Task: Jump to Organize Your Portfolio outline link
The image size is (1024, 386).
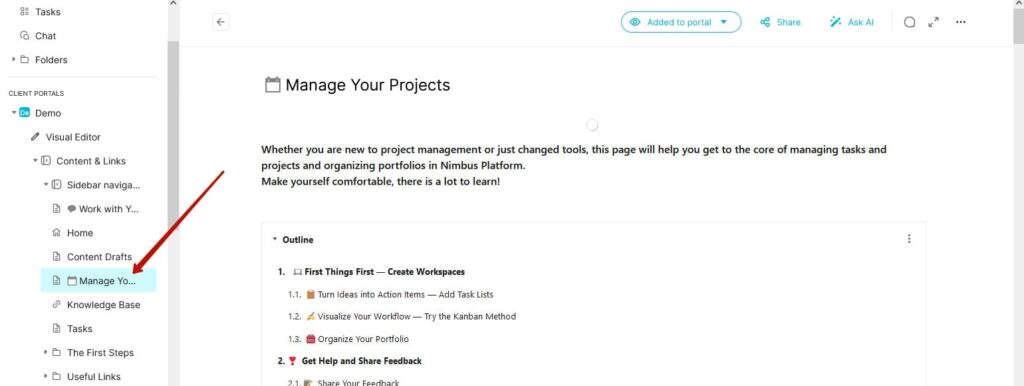Action: point(363,339)
